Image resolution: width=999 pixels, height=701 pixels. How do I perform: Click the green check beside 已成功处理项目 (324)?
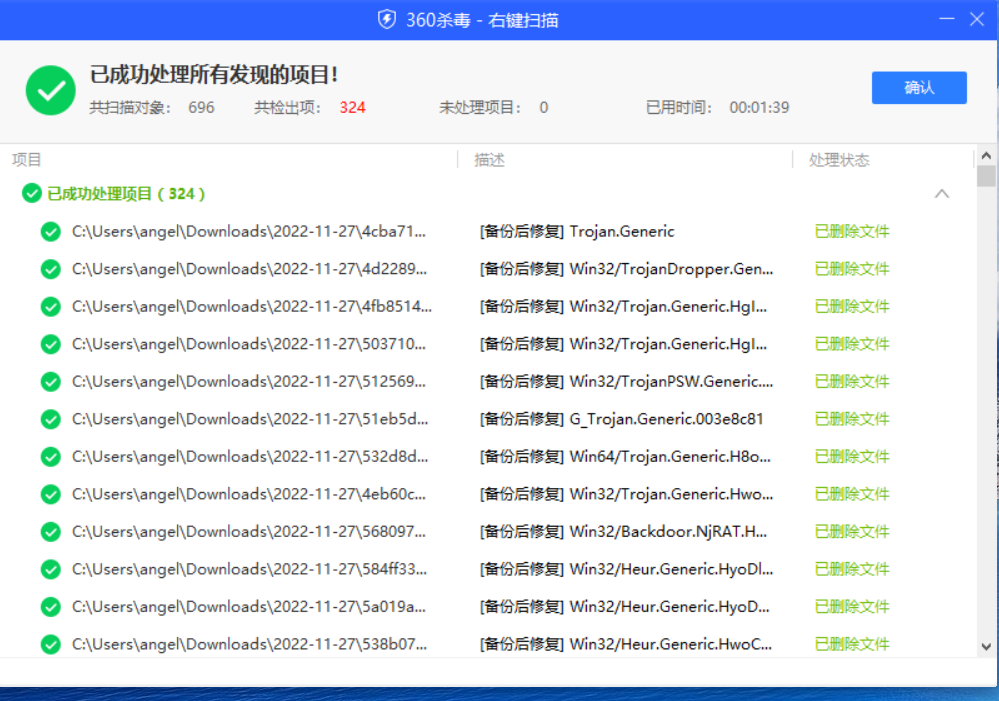(31, 193)
